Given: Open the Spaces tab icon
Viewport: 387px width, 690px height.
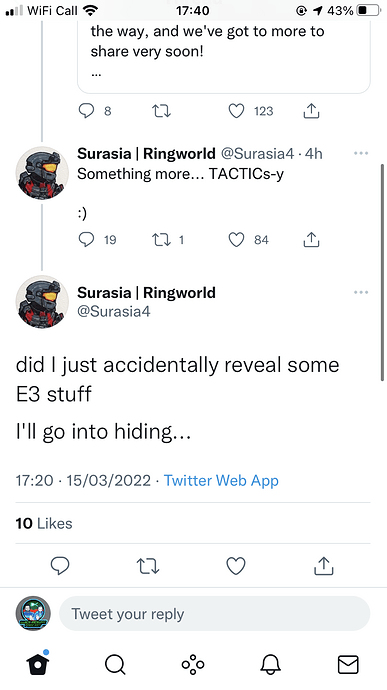Looking at the screenshot, I should pyautogui.click(x=193, y=664).
